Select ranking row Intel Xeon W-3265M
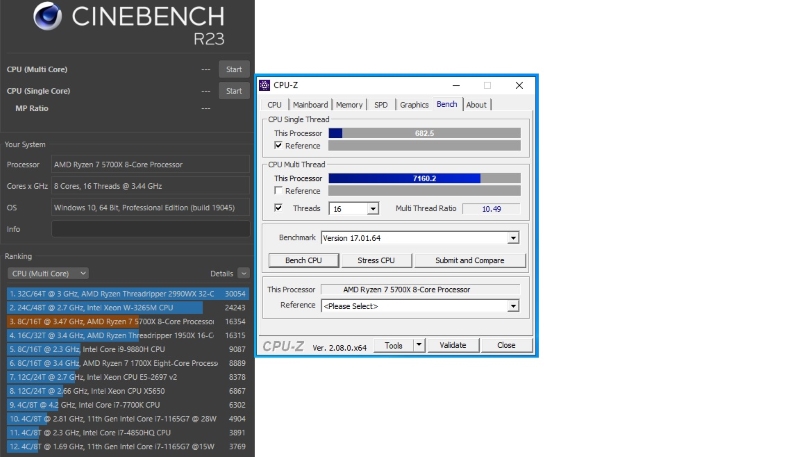 128,308
